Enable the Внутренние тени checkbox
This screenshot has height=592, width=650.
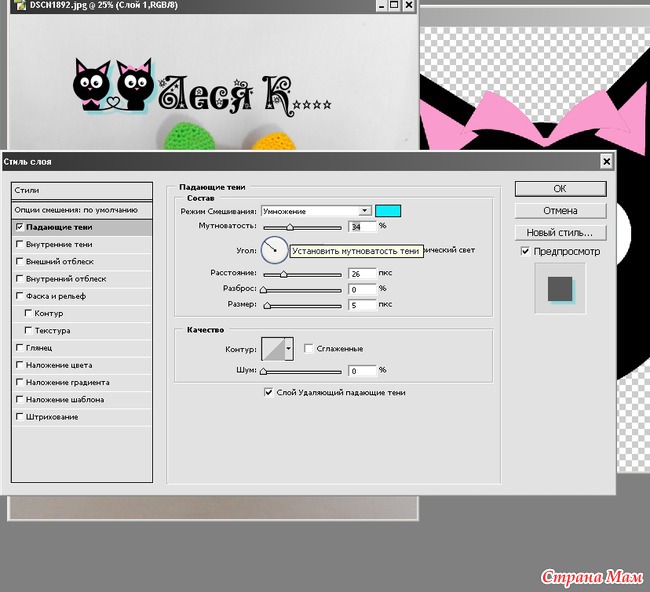(x=20, y=244)
